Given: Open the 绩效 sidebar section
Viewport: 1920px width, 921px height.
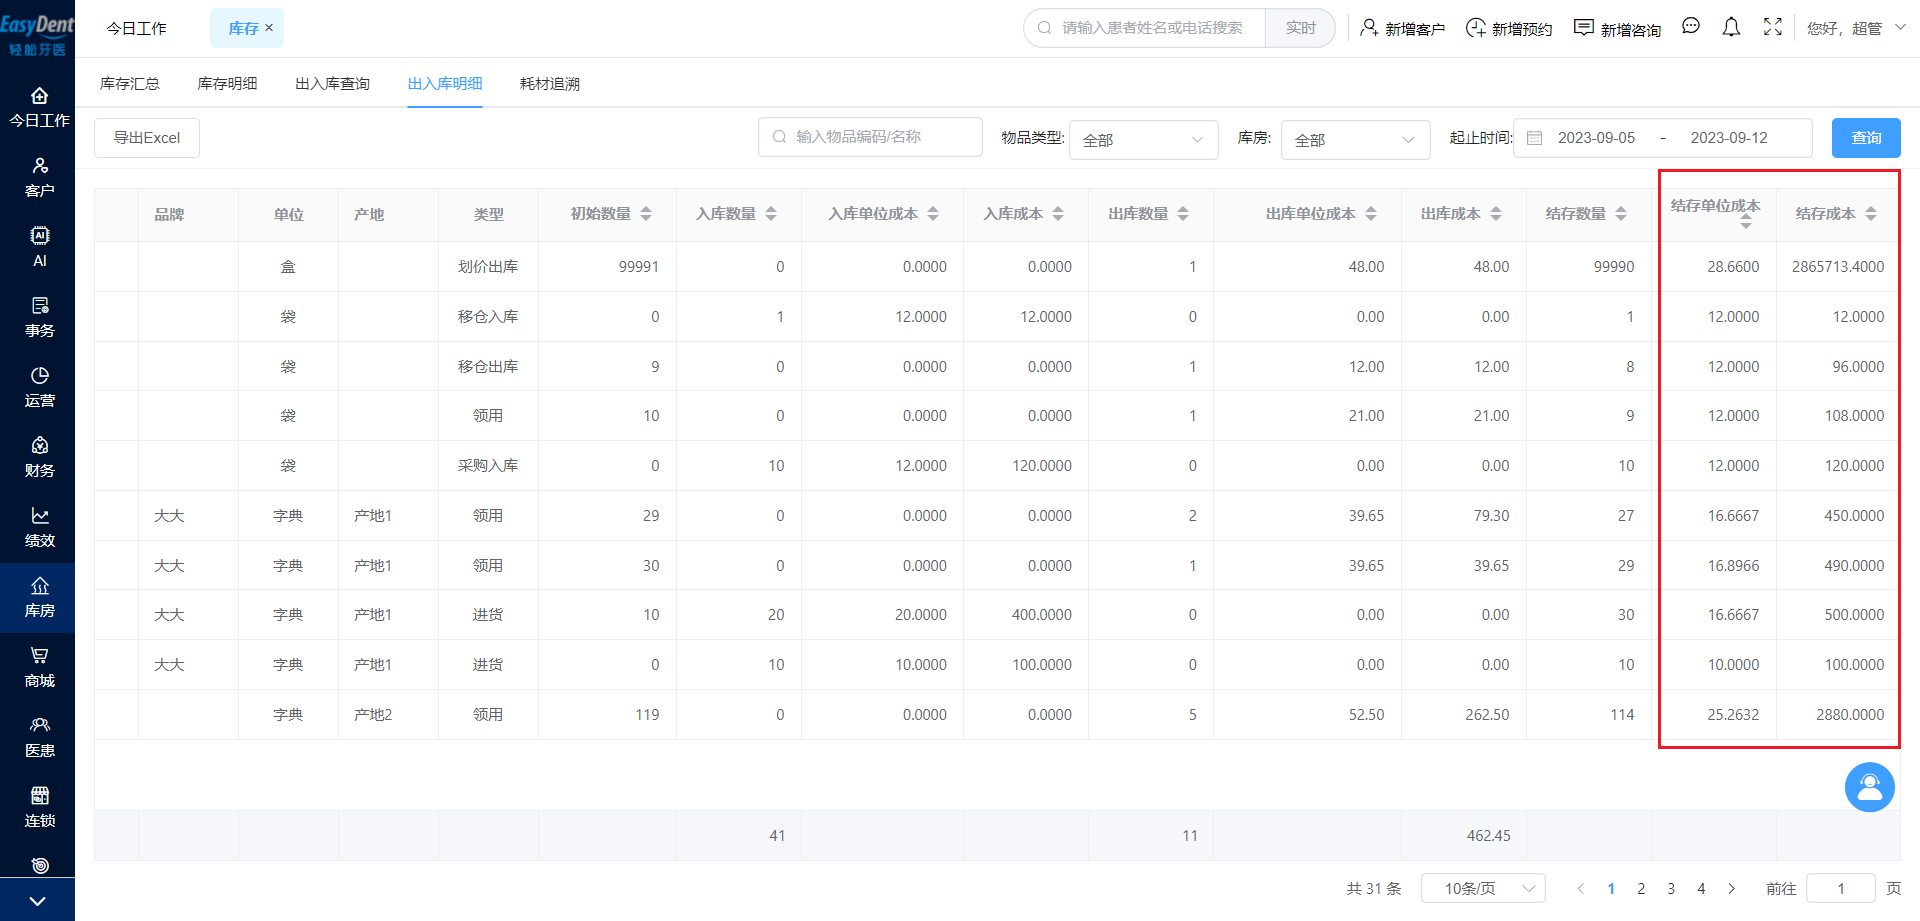Looking at the screenshot, I should pyautogui.click(x=39, y=528).
